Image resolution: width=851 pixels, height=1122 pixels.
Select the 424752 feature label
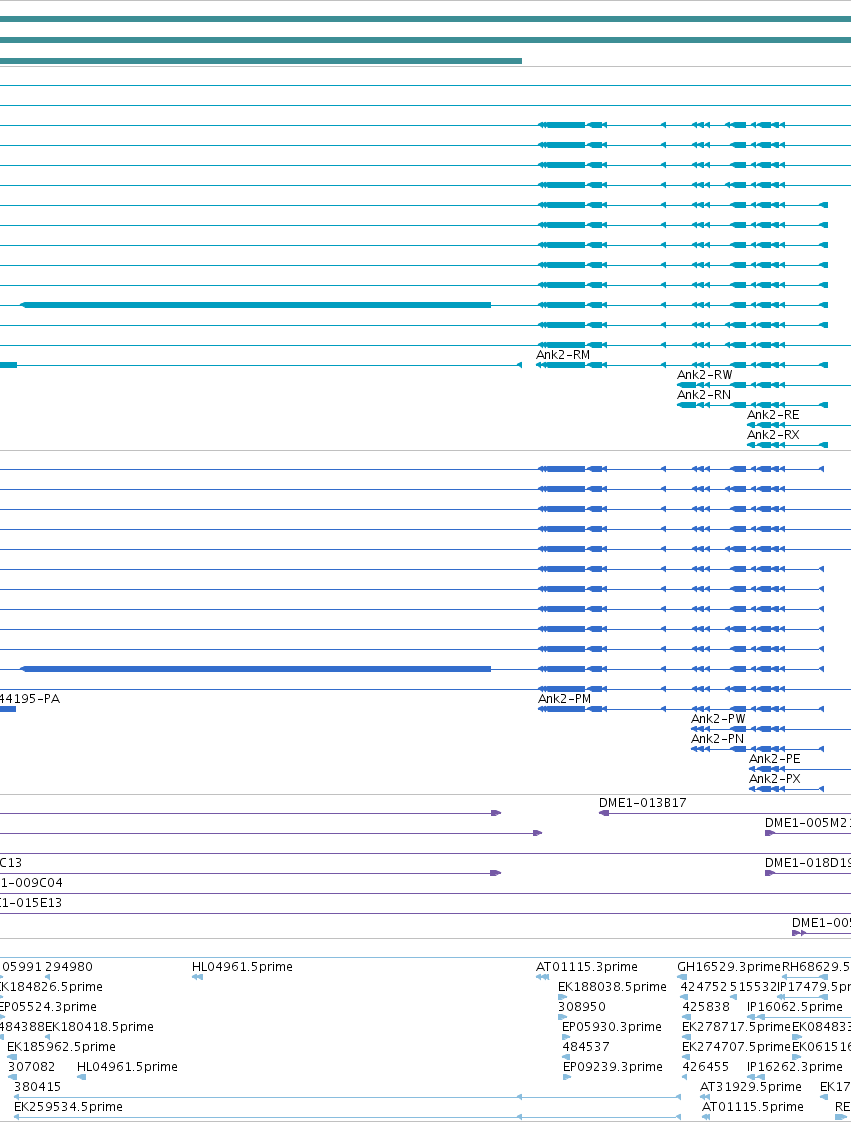pos(704,987)
